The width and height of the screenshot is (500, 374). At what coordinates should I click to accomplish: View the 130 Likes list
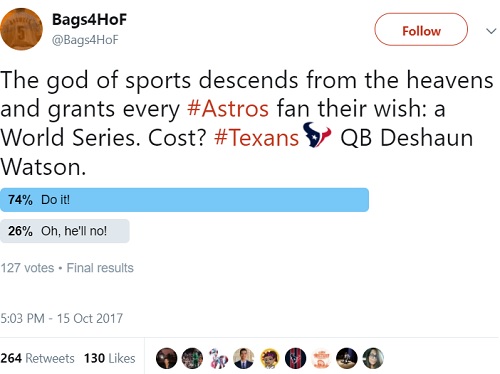pyautogui.click(x=110, y=358)
